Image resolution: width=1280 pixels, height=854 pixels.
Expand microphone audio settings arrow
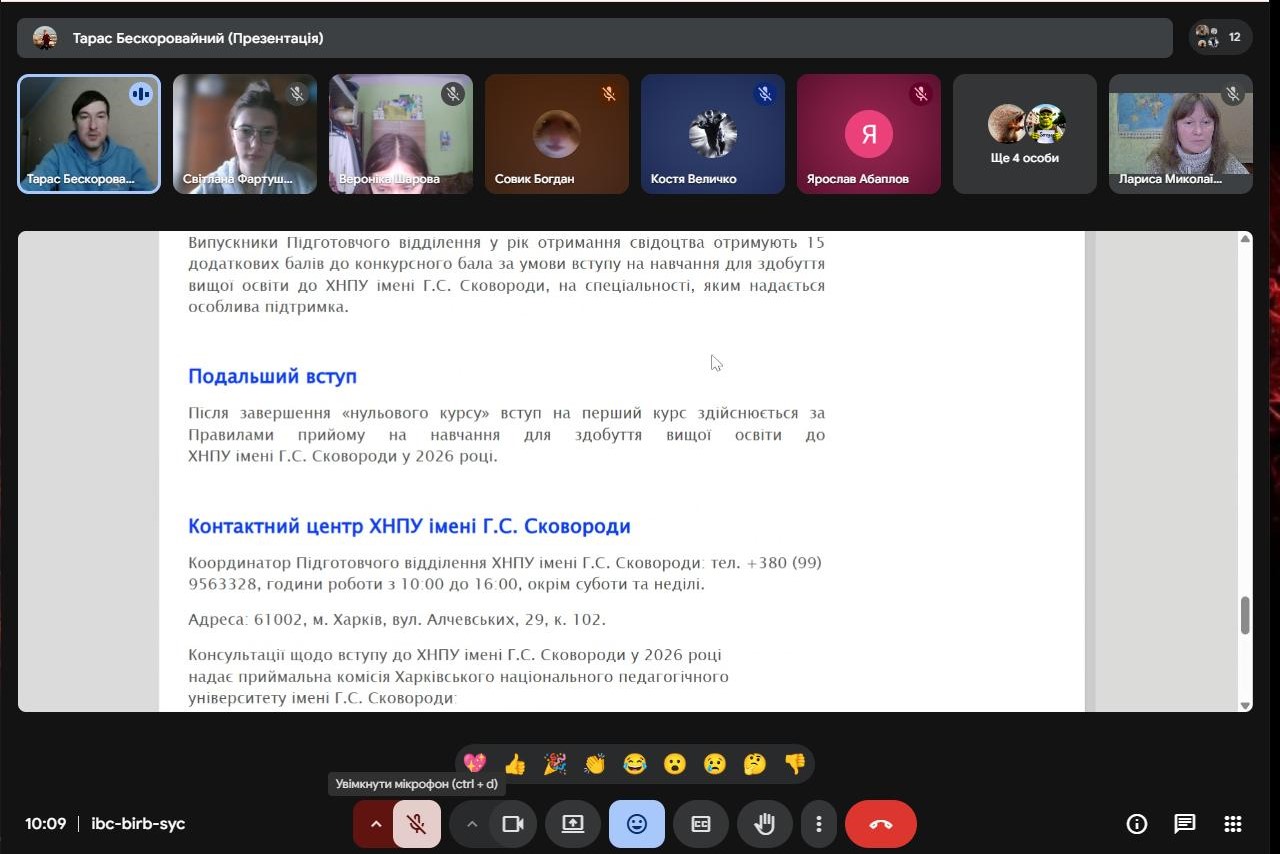click(376, 824)
